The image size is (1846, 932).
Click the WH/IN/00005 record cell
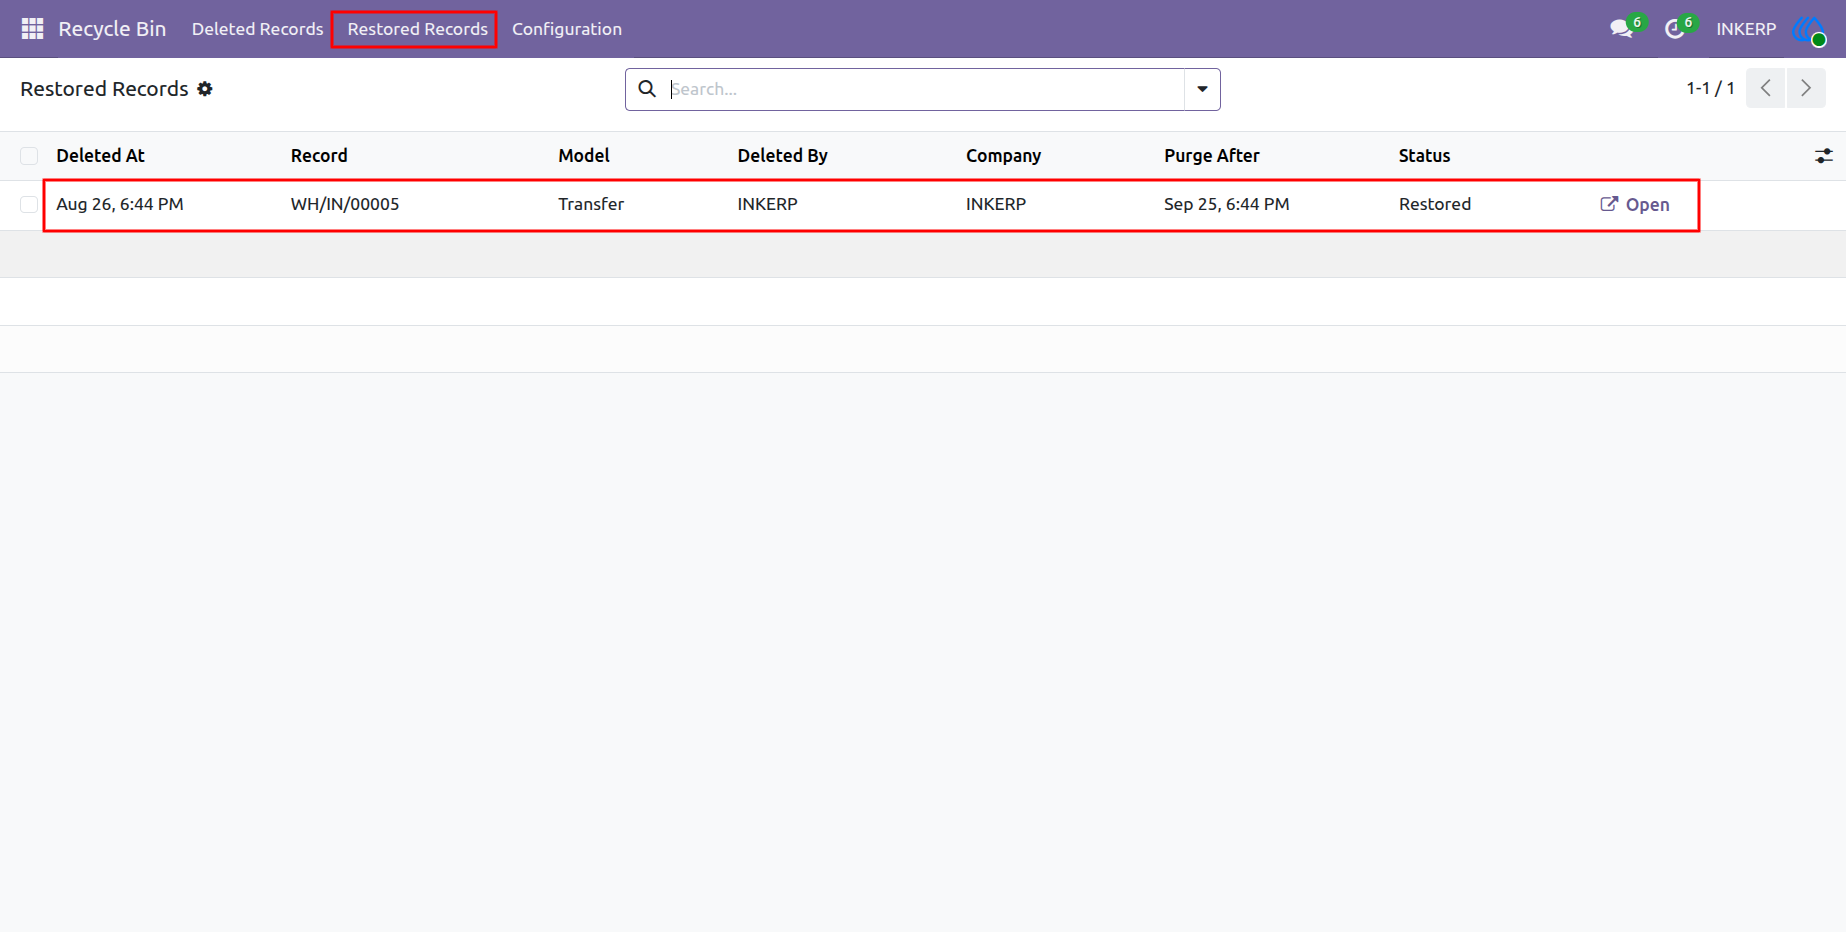345,204
